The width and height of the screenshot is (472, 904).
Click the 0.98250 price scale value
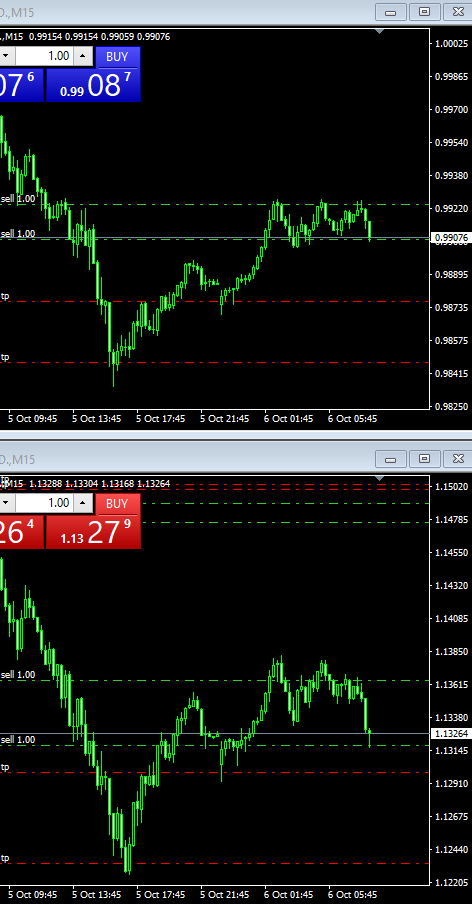(452, 406)
